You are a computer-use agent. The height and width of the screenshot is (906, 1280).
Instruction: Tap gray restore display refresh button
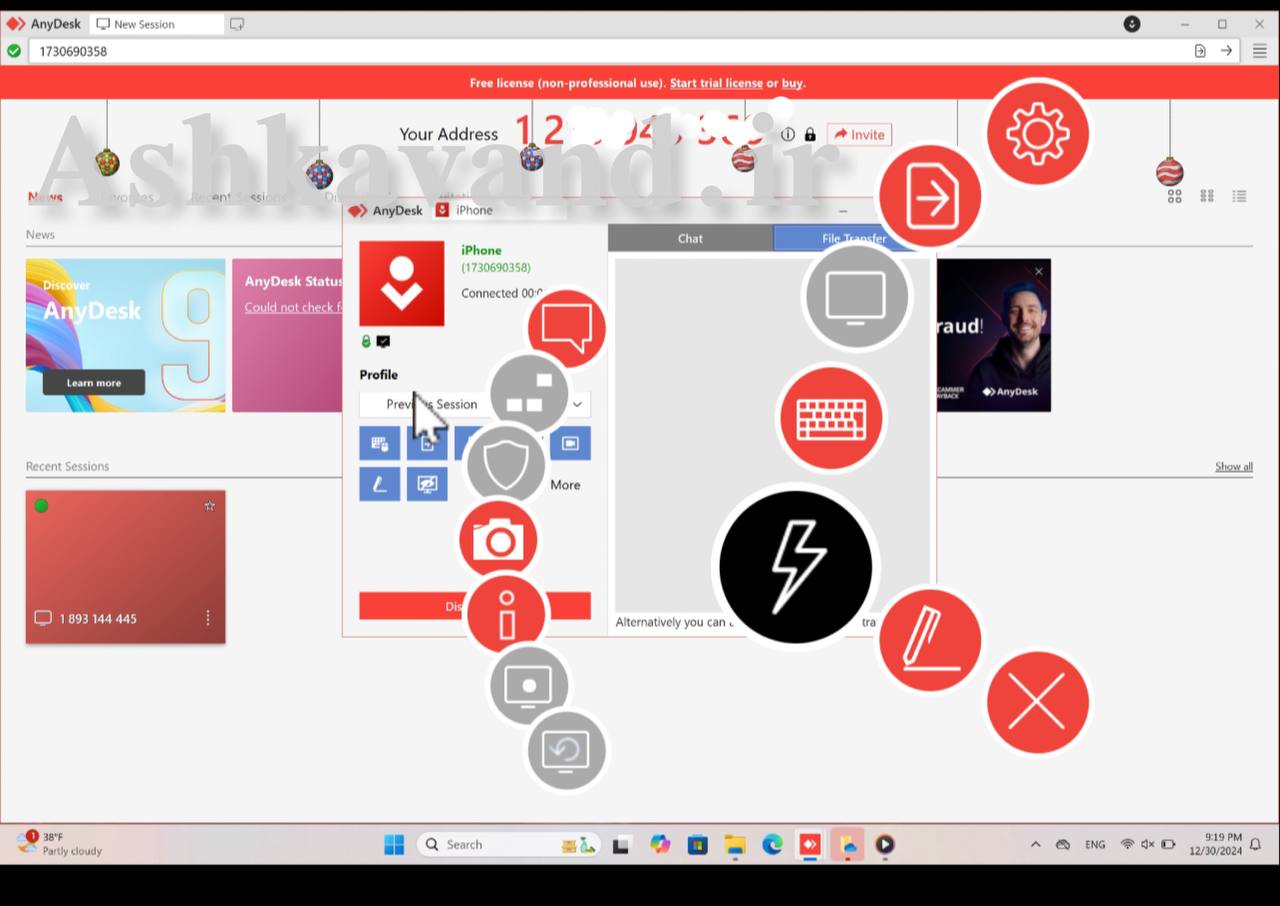pyautogui.click(x=566, y=750)
